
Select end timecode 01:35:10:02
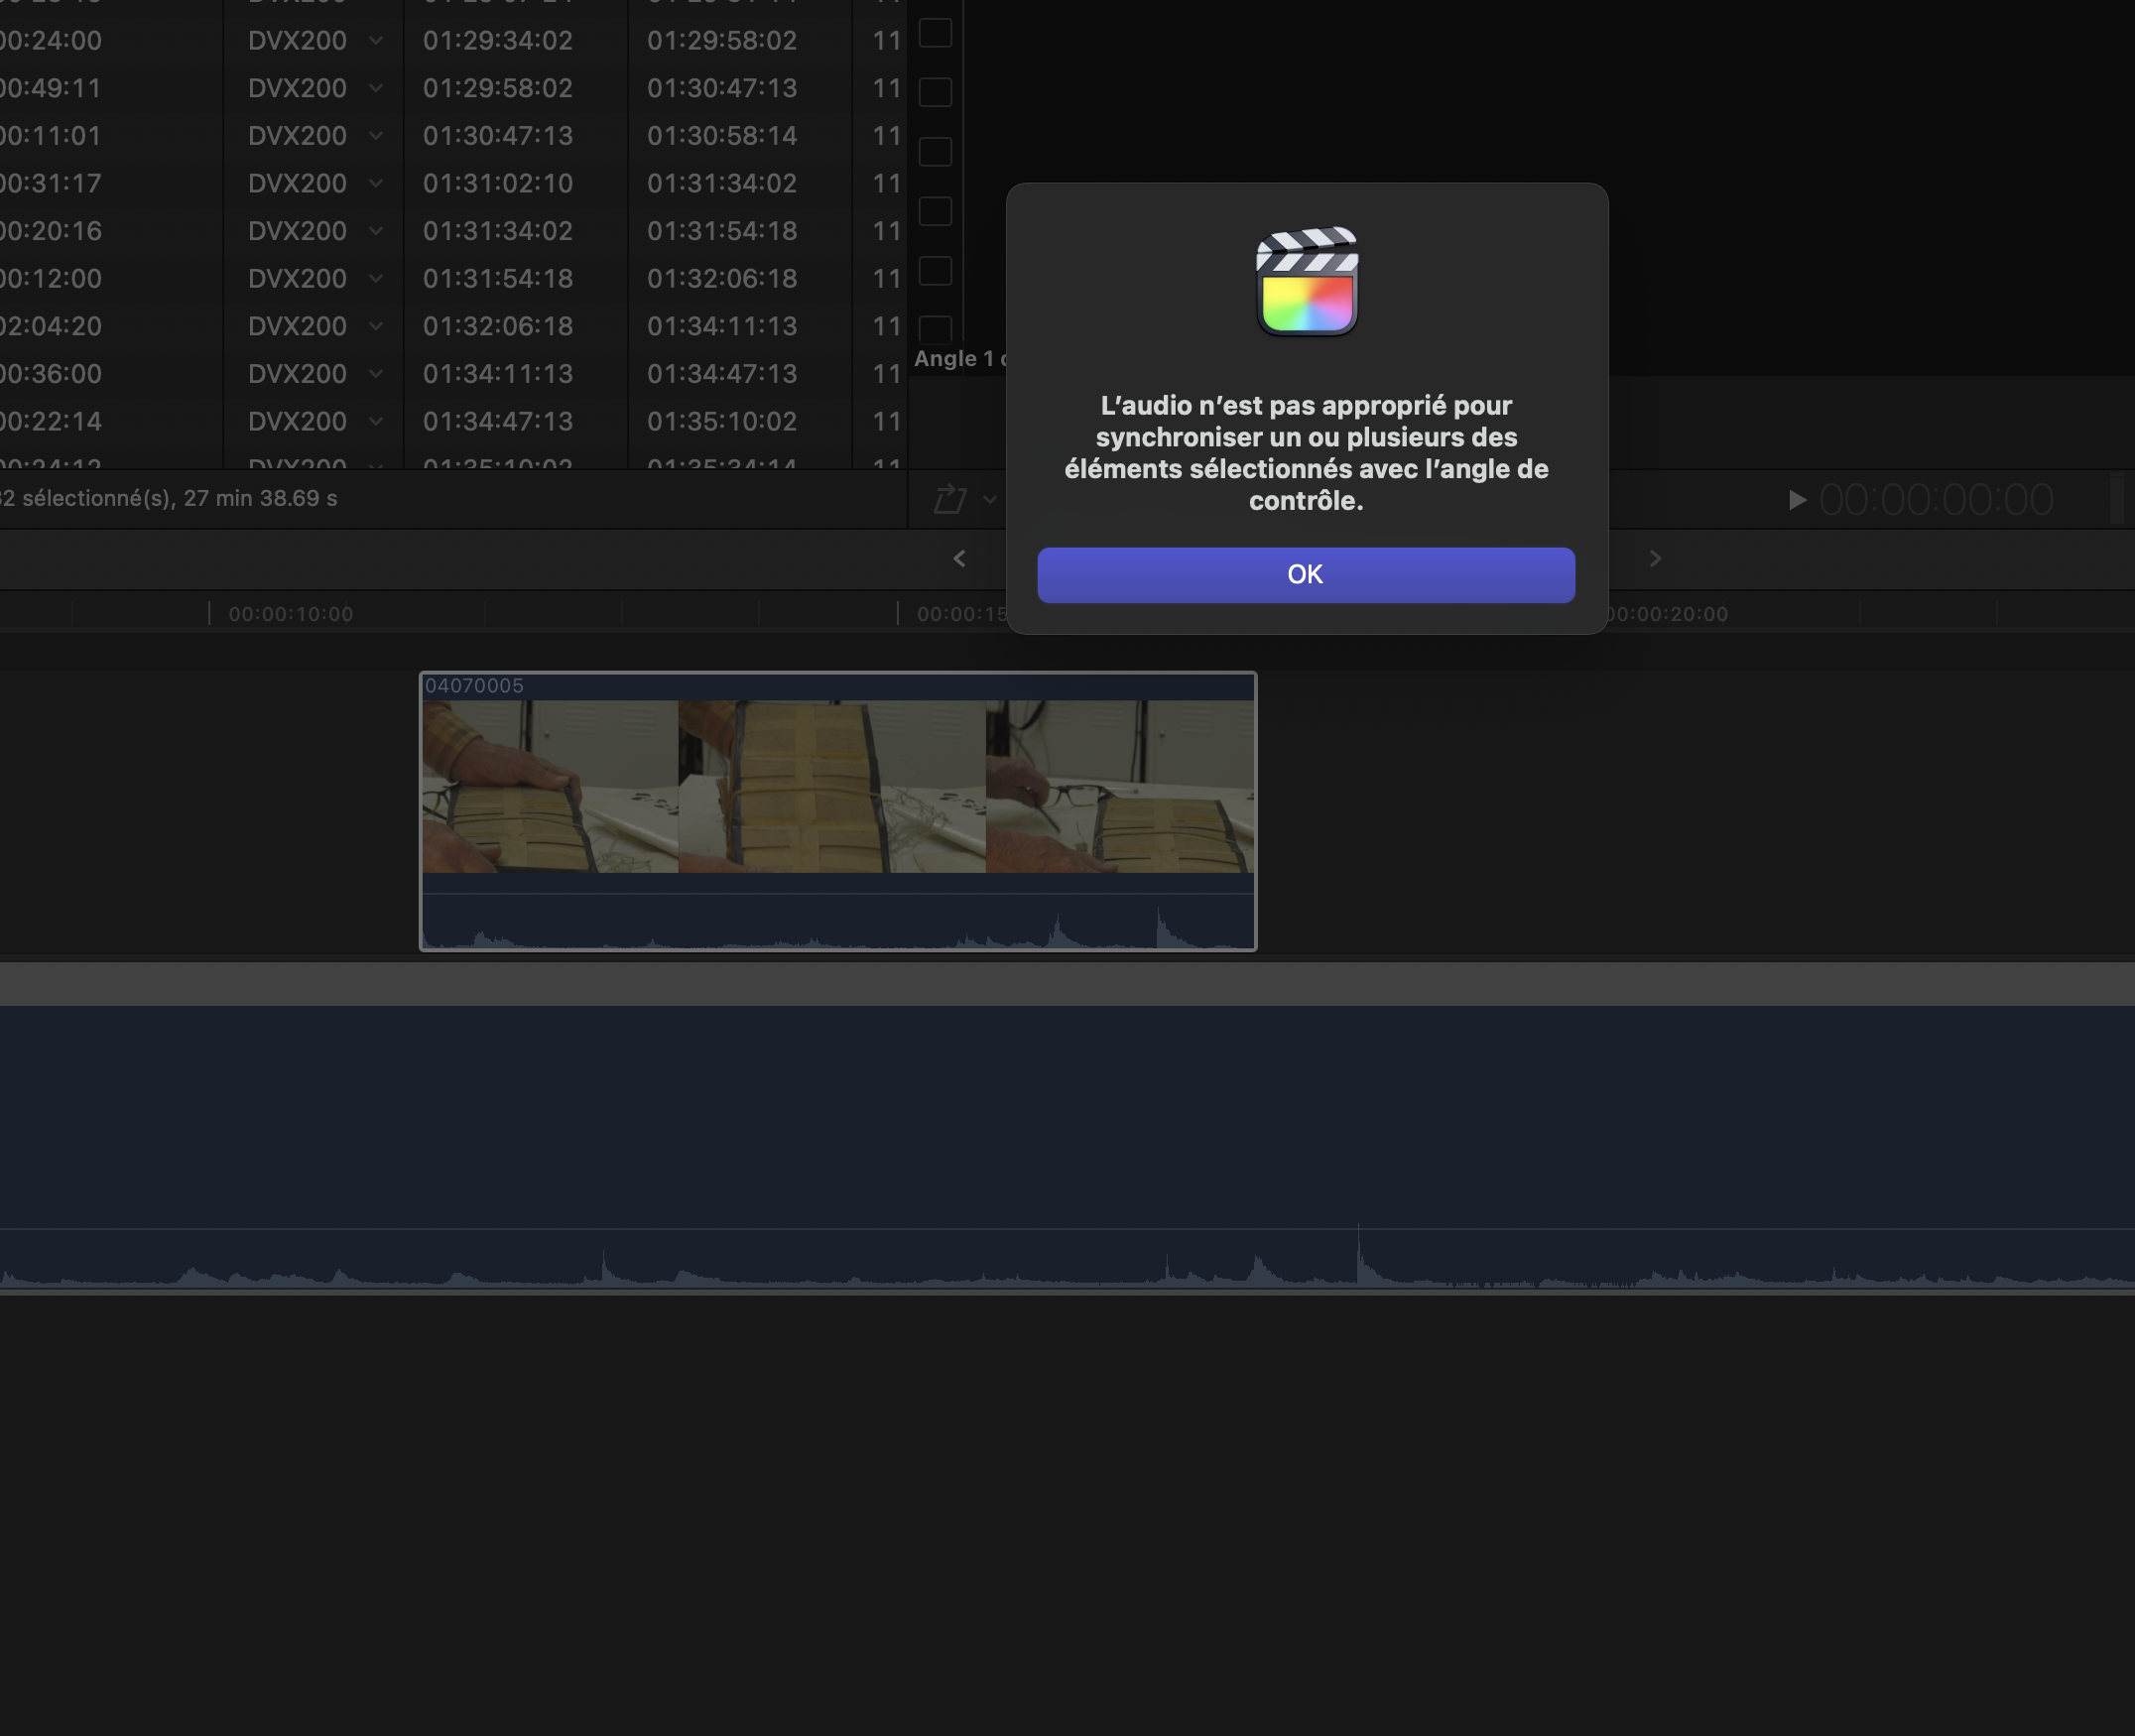pos(721,421)
